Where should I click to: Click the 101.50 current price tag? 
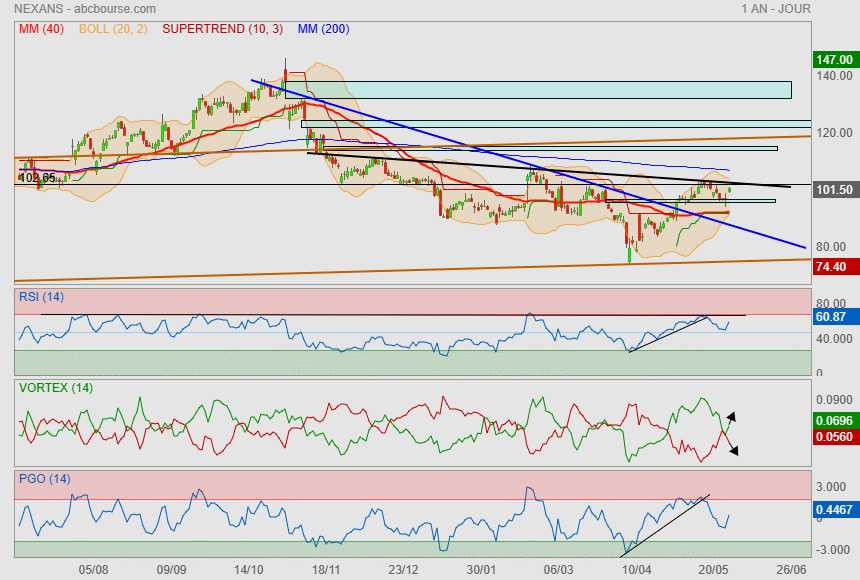click(834, 190)
